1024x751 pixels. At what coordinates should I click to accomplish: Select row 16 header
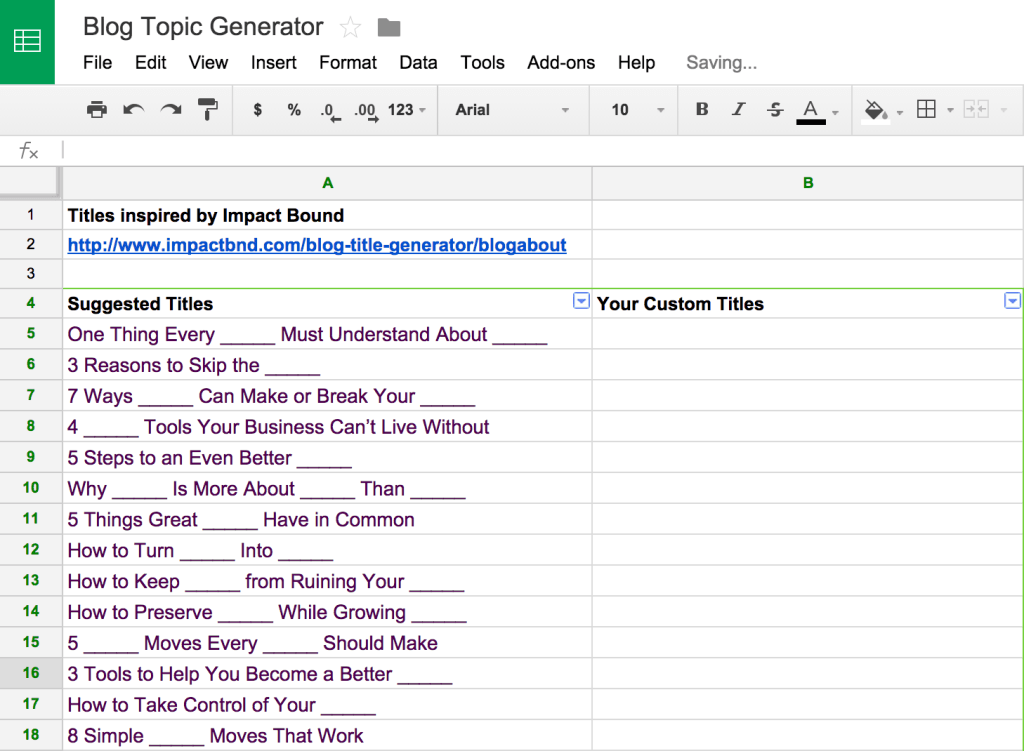coord(31,673)
